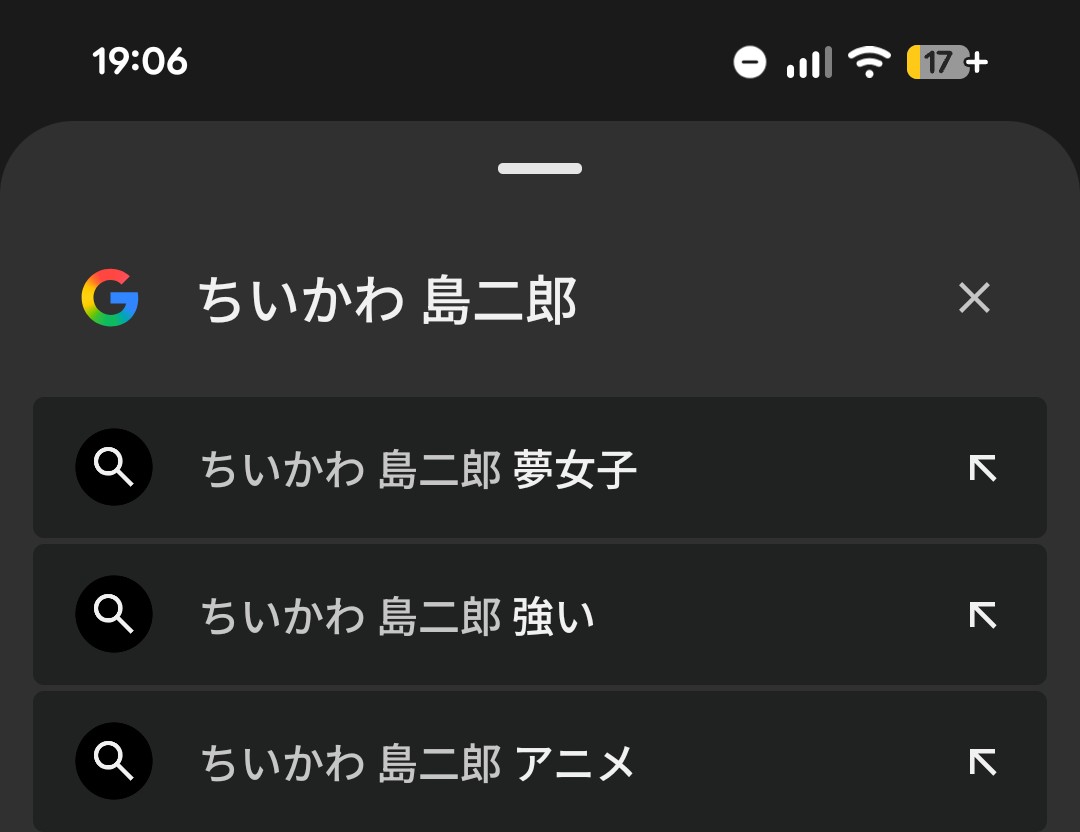Tap the Wi-Fi status icon
The width and height of the screenshot is (1080, 832).
coord(869,63)
